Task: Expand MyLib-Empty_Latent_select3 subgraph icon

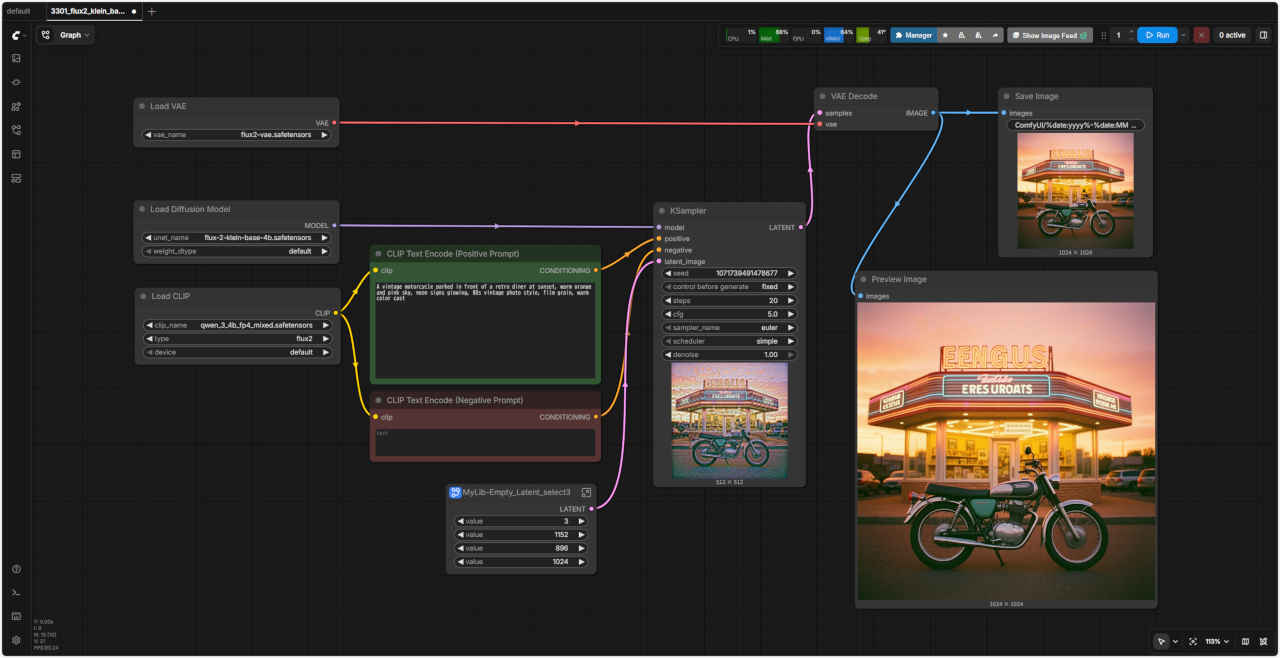Action: [586, 492]
